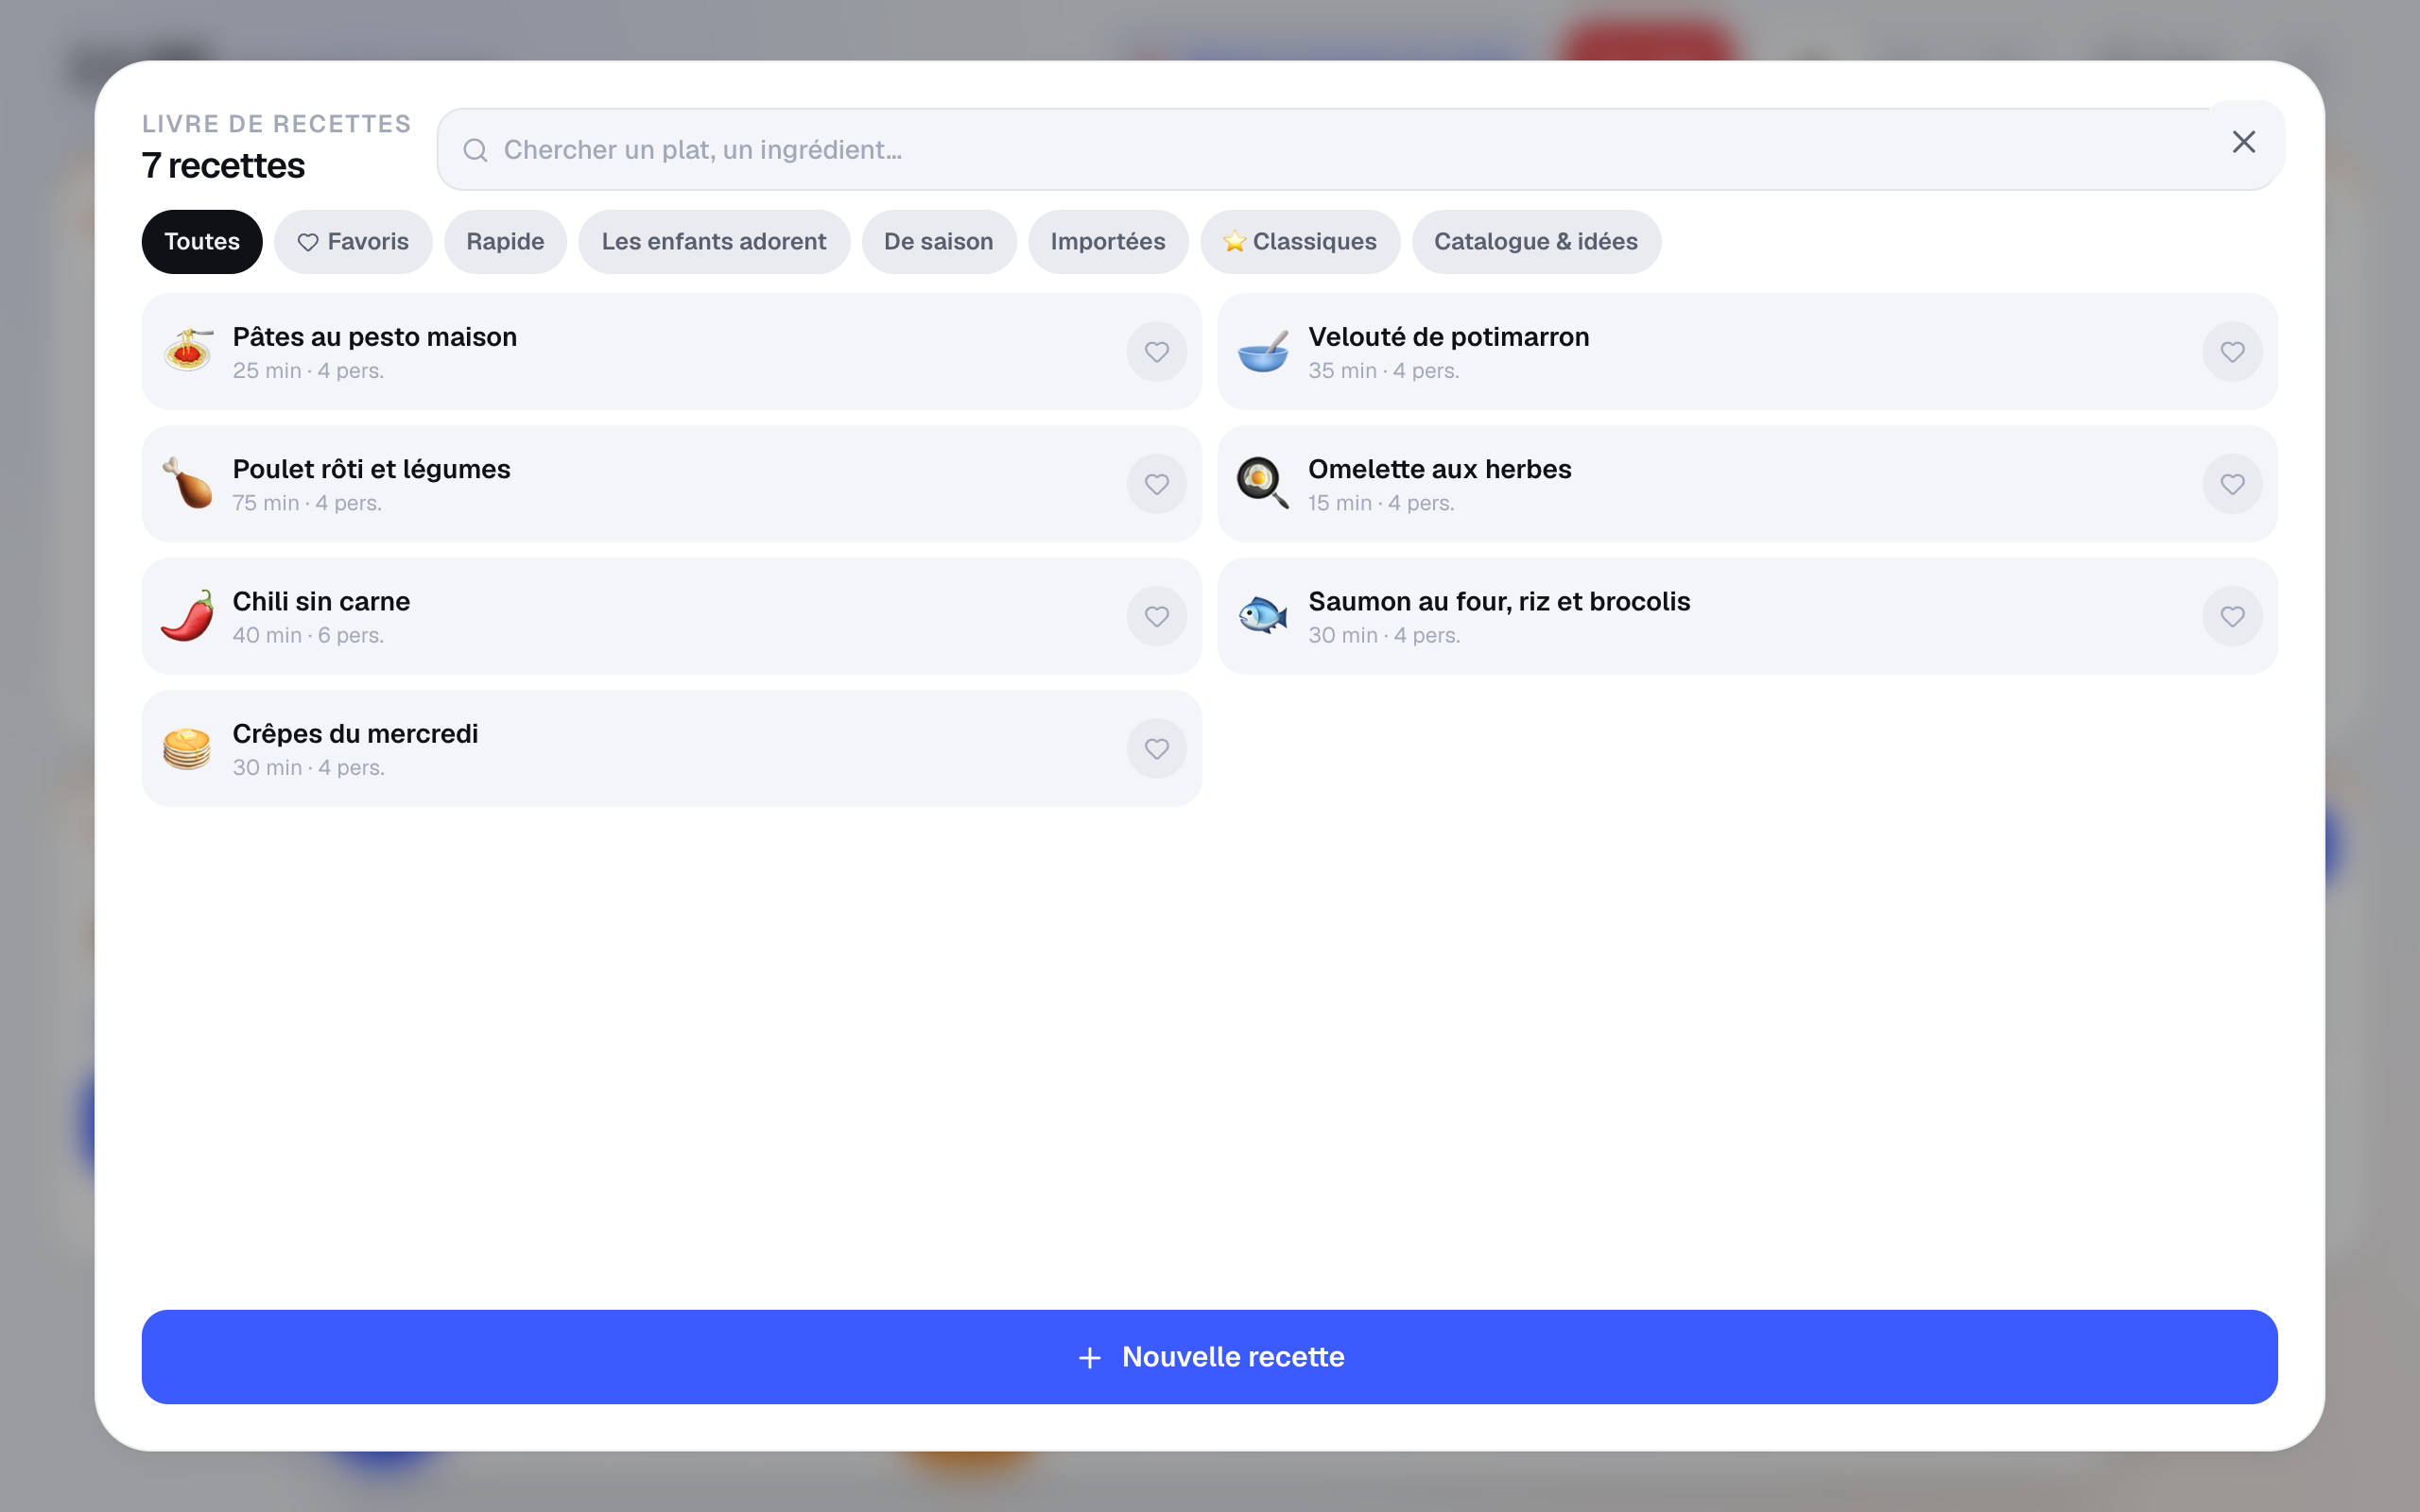Open Catalogue & idées filter

pyautogui.click(x=1536, y=242)
